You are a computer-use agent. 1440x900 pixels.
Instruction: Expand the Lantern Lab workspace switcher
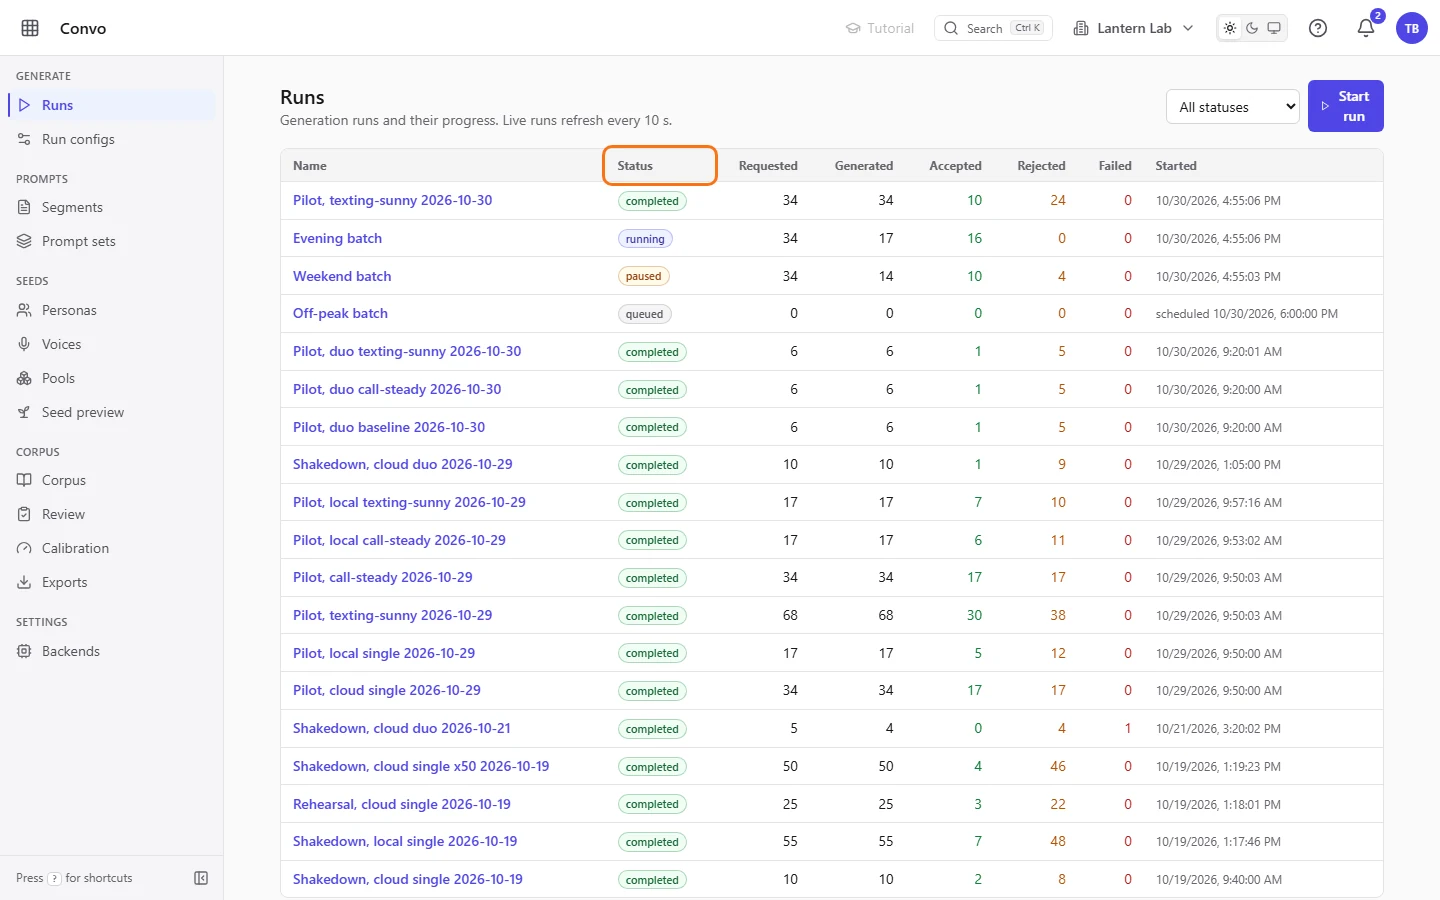[1133, 28]
